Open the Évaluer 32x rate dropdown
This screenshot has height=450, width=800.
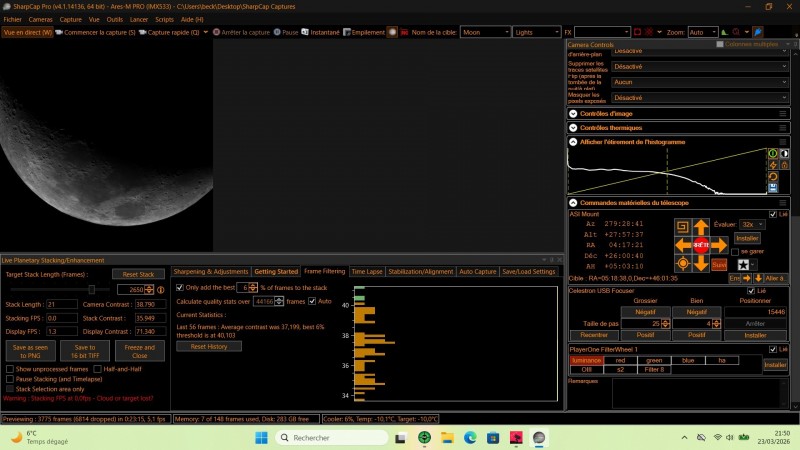click(752, 224)
